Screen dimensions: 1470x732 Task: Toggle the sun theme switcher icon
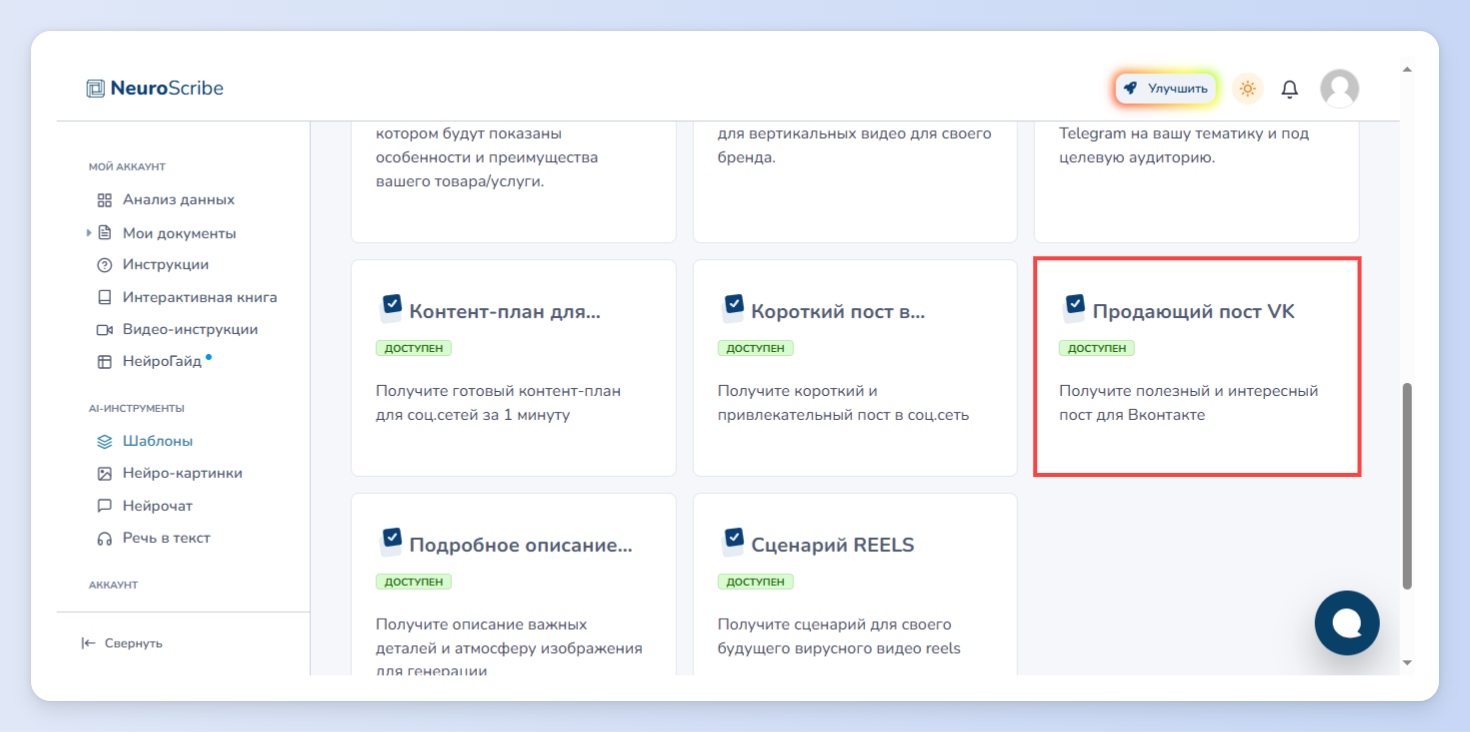coord(1247,89)
